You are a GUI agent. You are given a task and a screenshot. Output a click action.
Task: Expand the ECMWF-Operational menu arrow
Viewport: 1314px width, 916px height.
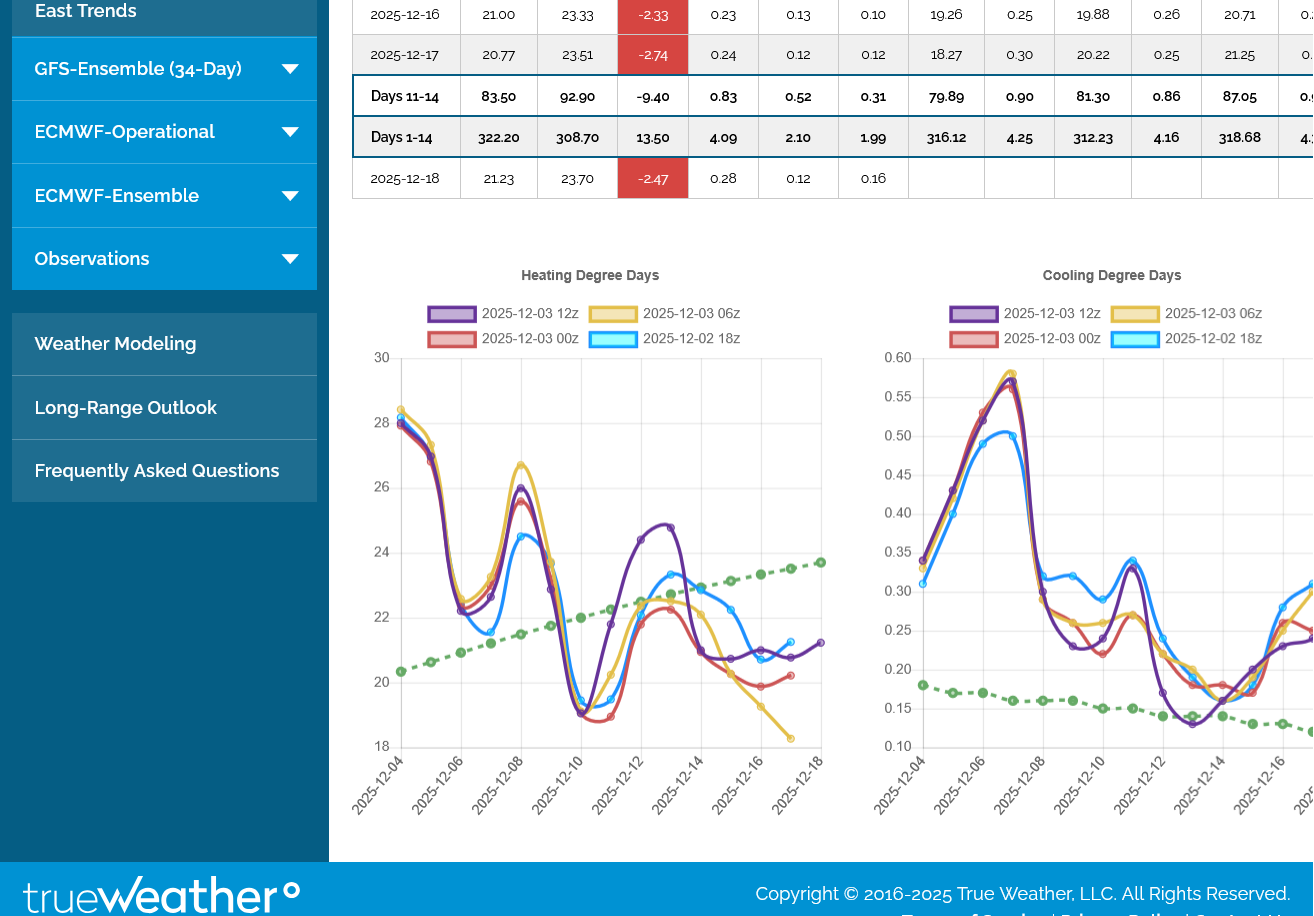pos(290,132)
